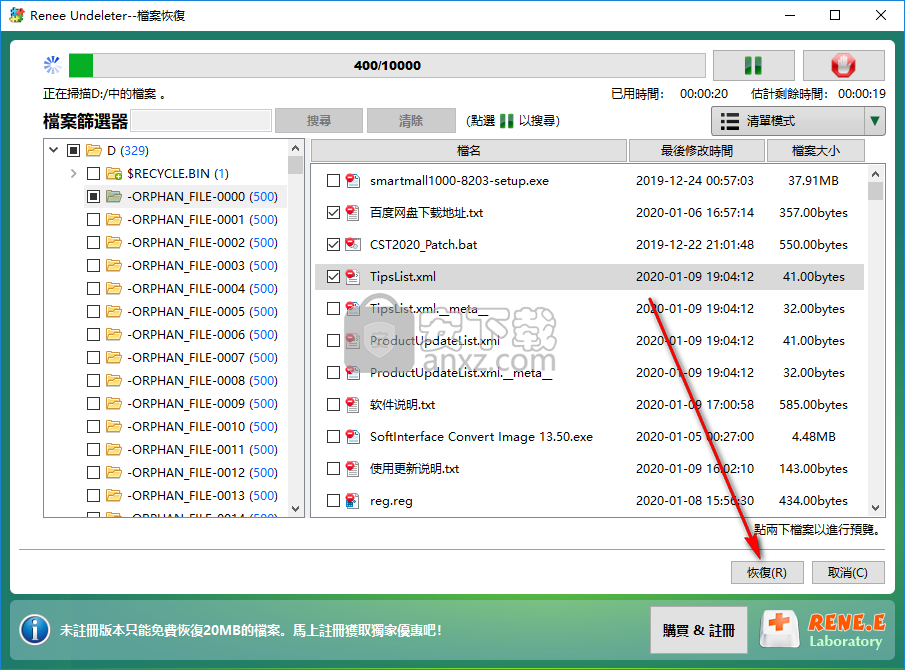Select the TipsList.xml._meta_ file name
Screen dimensions: 905x670
pyautogui.click(x=429, y=309)
